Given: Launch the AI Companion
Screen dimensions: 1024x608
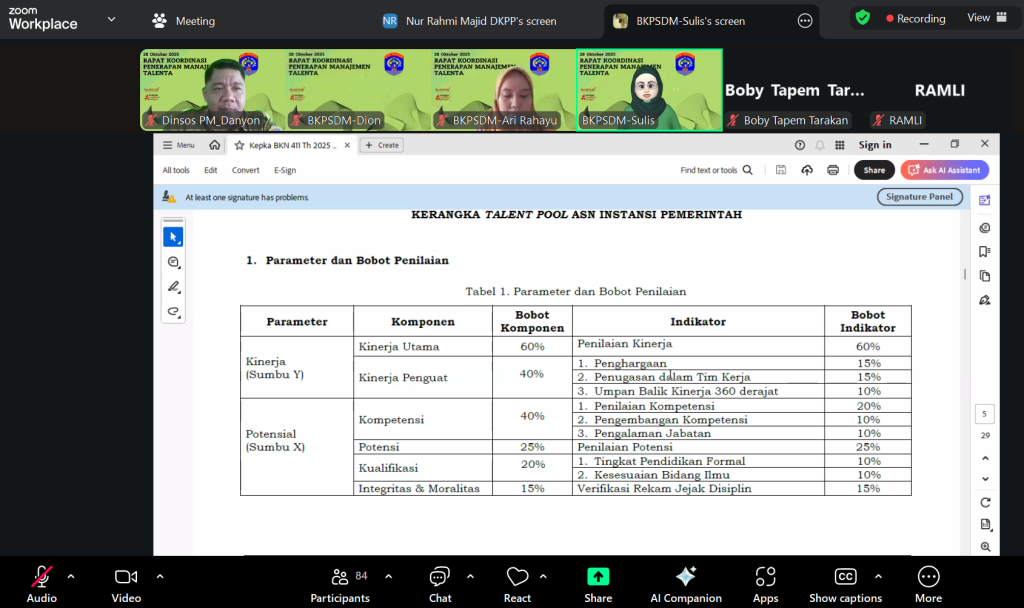Looking at the screenshot, I should click(x=686, y=580).
